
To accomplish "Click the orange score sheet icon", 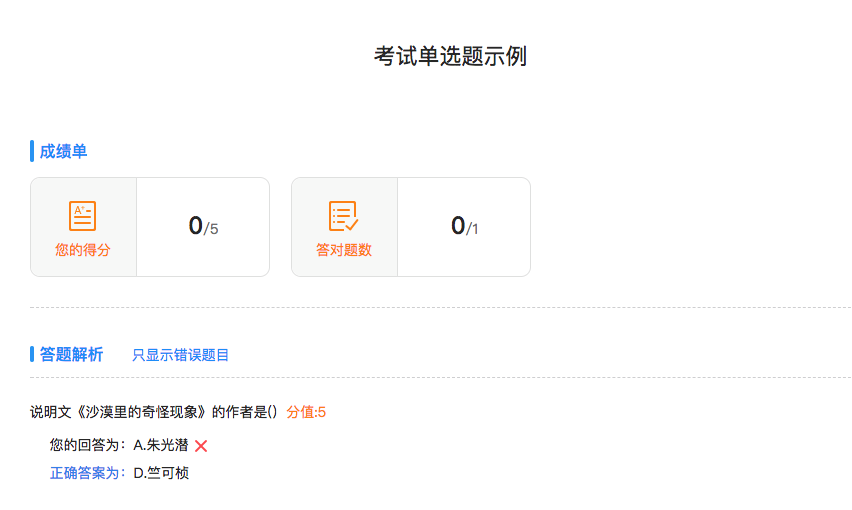I will coord(83,216).
